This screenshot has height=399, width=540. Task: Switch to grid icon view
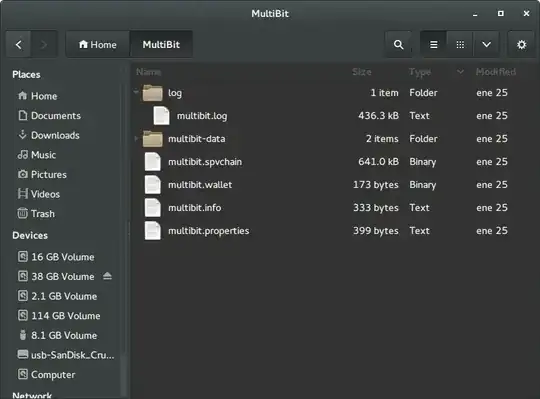tap(460, 44)
